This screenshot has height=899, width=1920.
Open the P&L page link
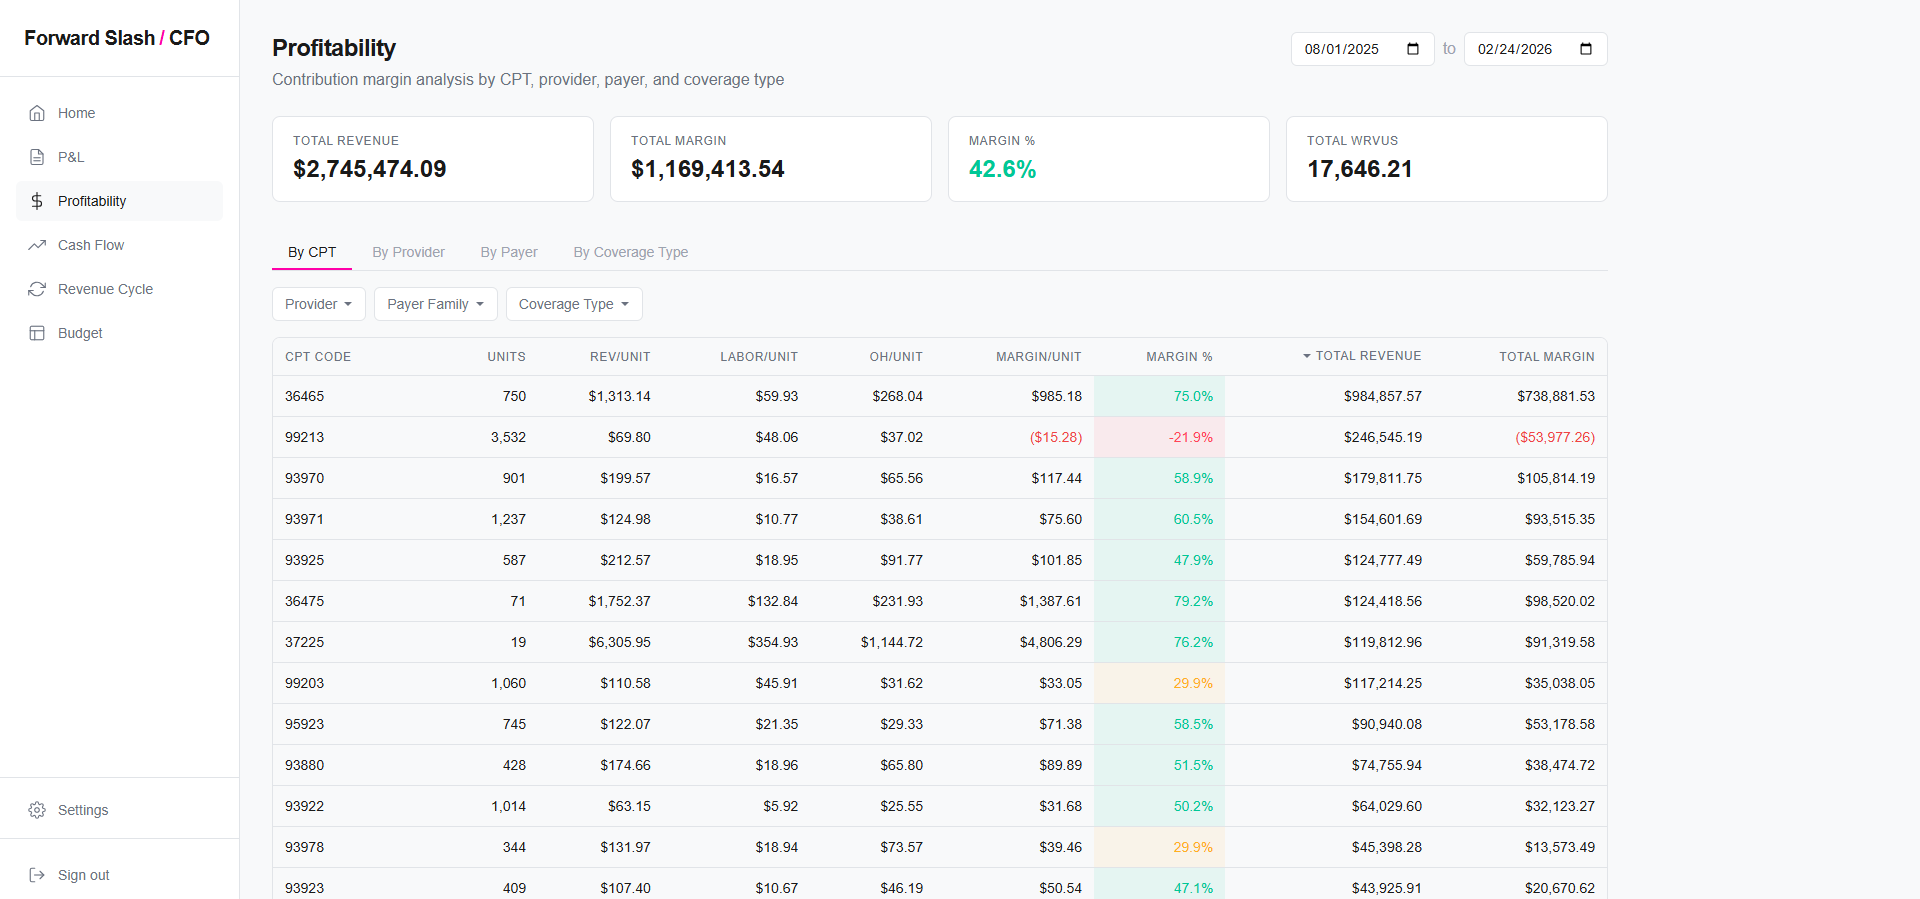(x=119, y=157)
